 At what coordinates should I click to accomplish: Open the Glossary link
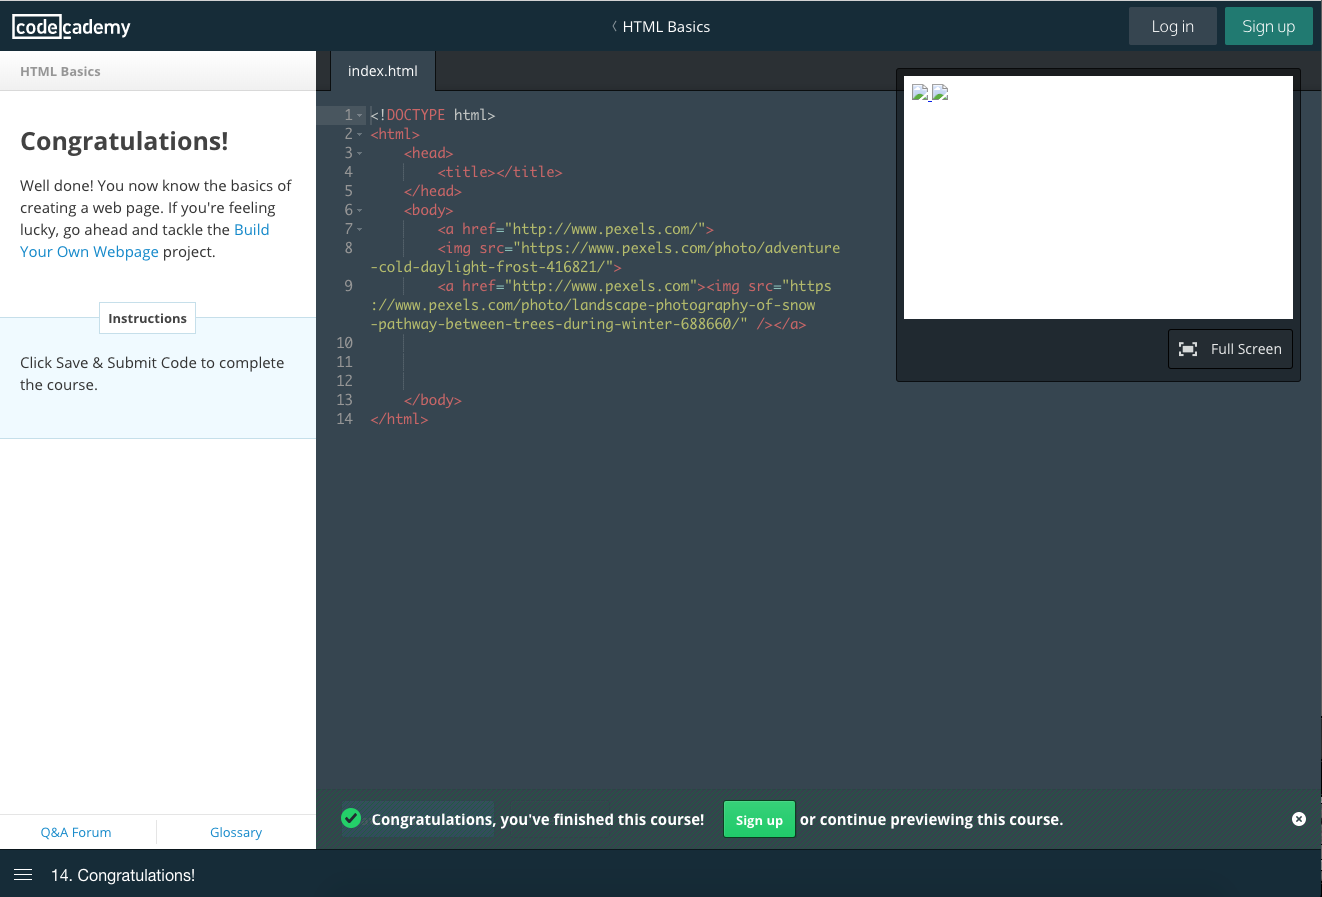click(x=236, y=832)
